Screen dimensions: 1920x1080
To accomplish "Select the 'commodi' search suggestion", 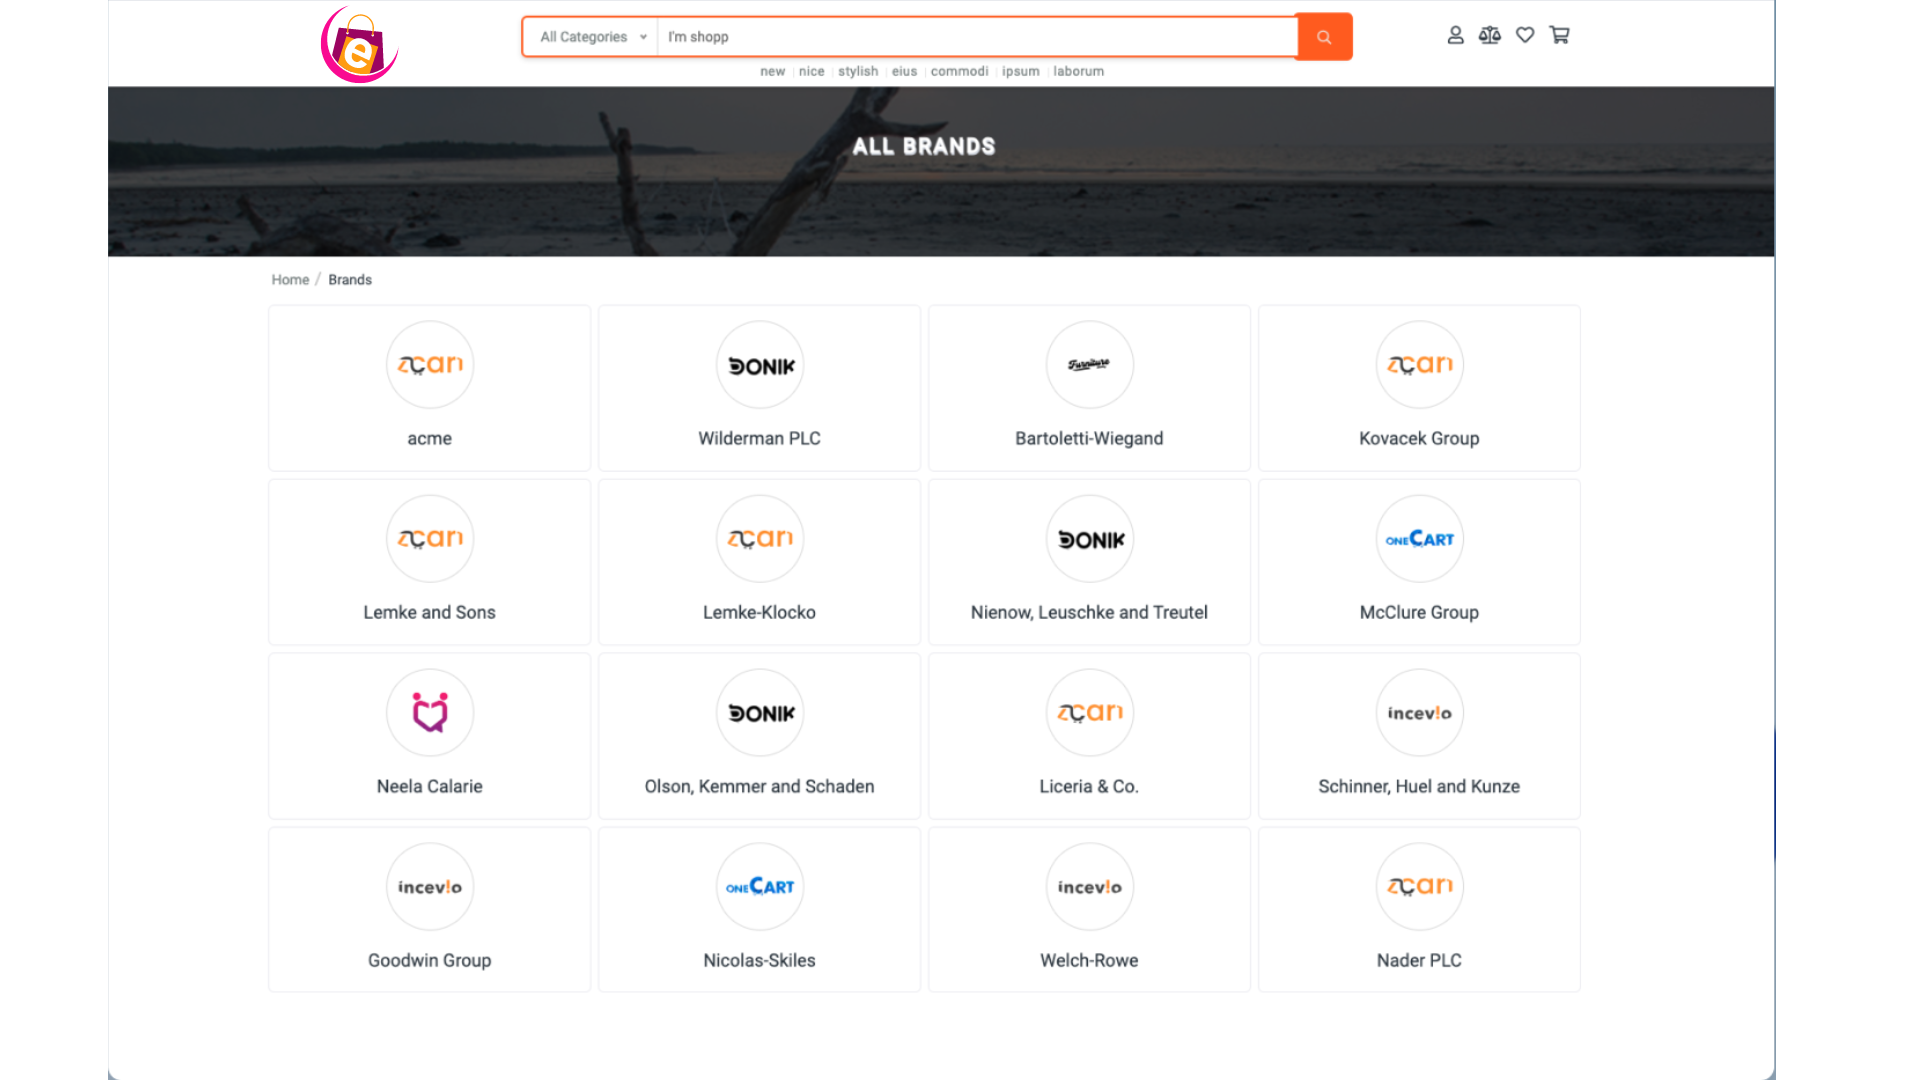I will [x=959, y=71].
